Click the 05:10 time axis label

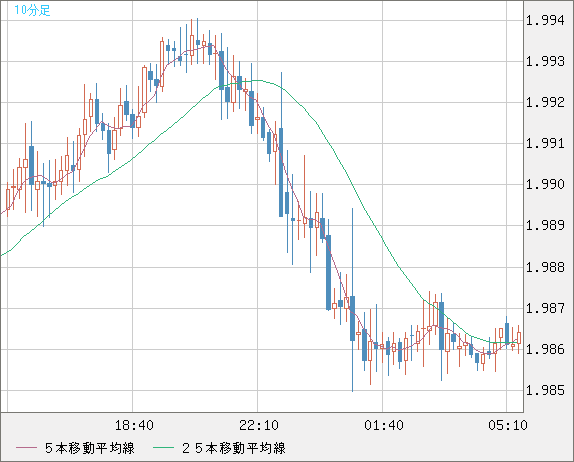pyautogui.click(x=508, y=425)
